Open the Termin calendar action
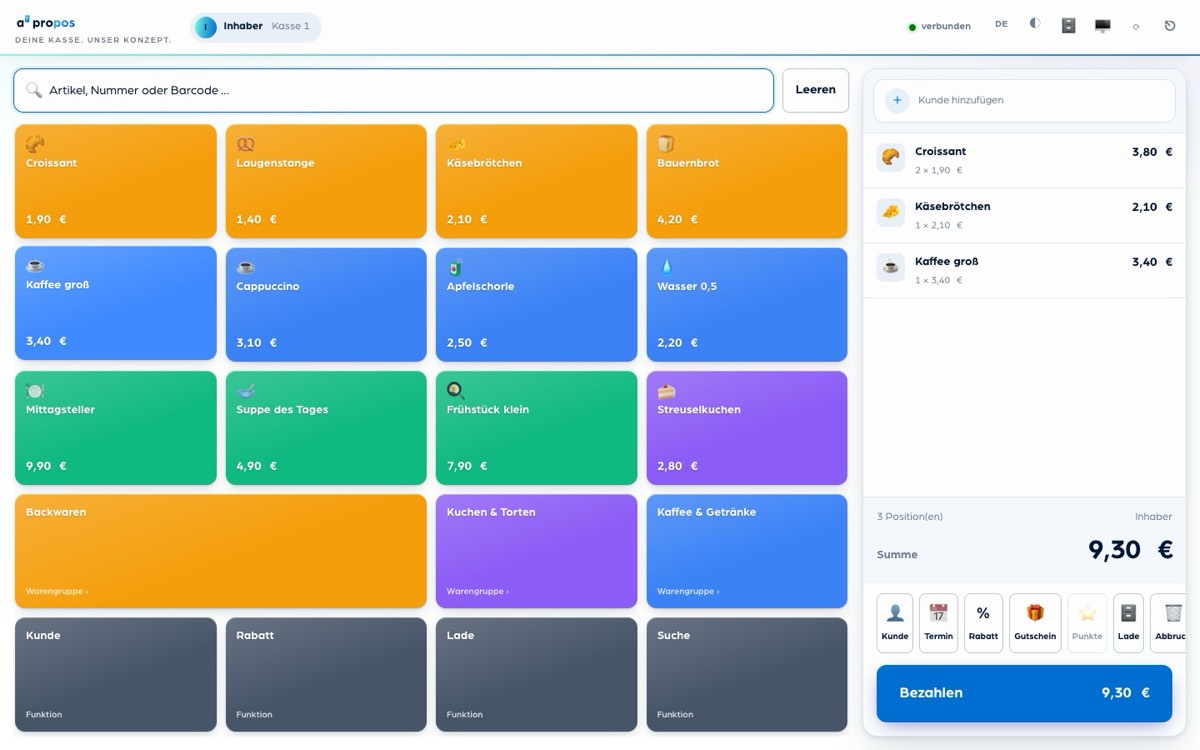Image resolution: width=1200 pixels, height=750 pixels. click(938, 623)
